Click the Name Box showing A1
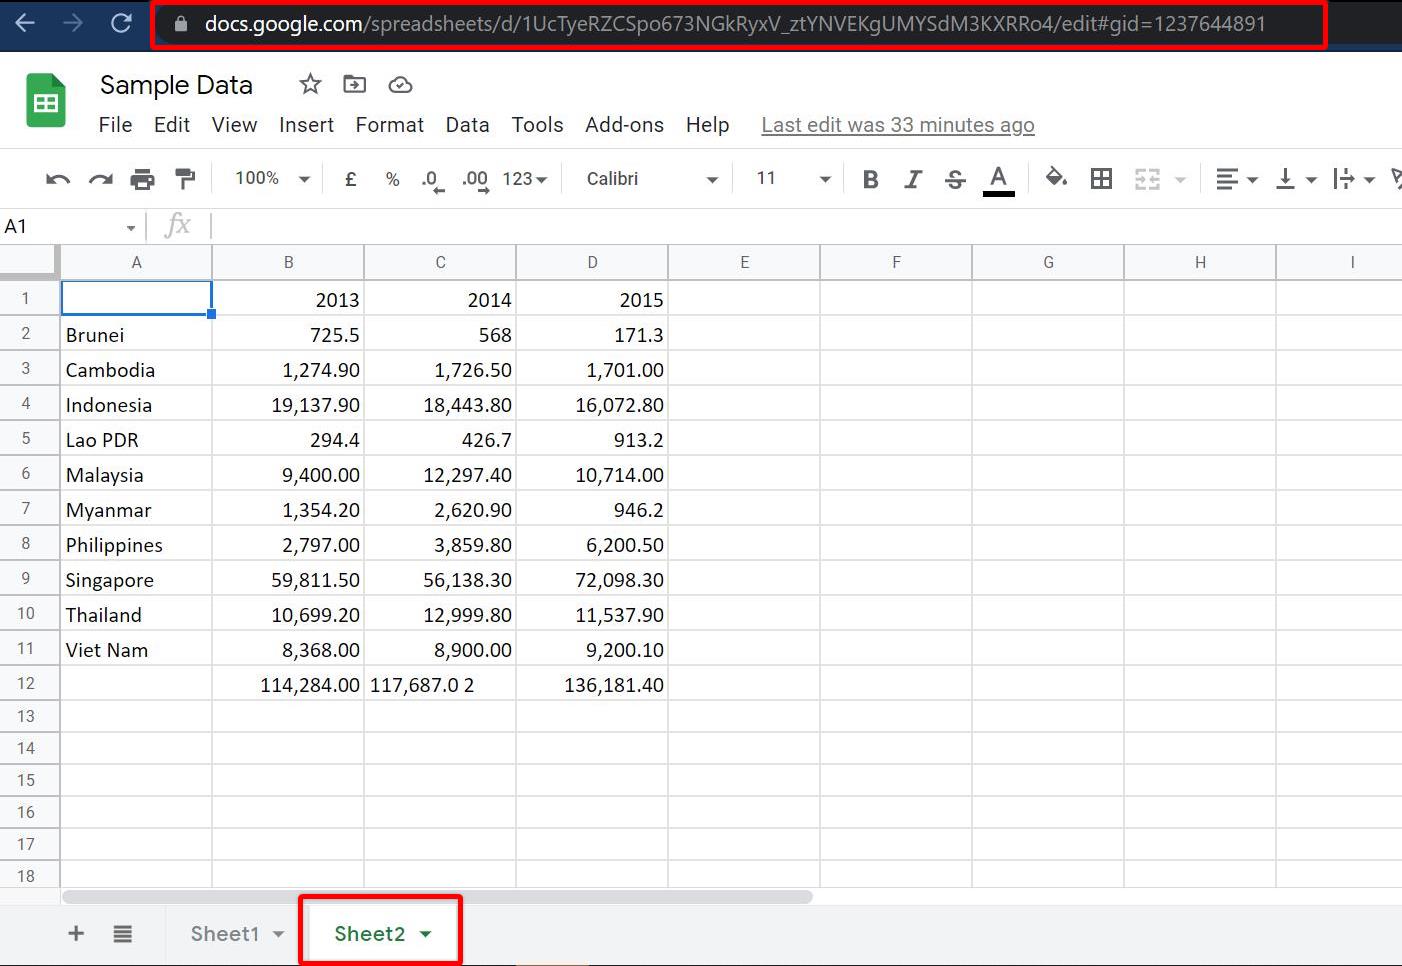This screenshot has height=966, width=1402. [60, 226]
